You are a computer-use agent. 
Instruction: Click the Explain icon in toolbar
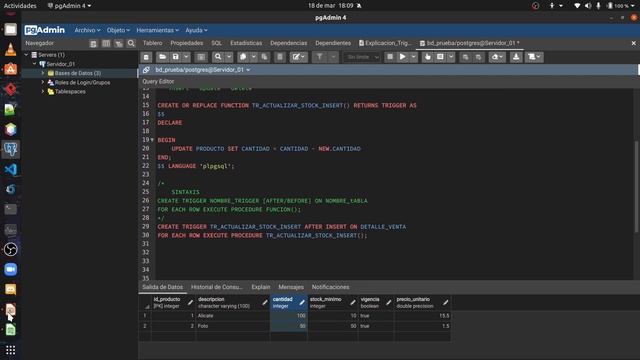coord(427,57)
